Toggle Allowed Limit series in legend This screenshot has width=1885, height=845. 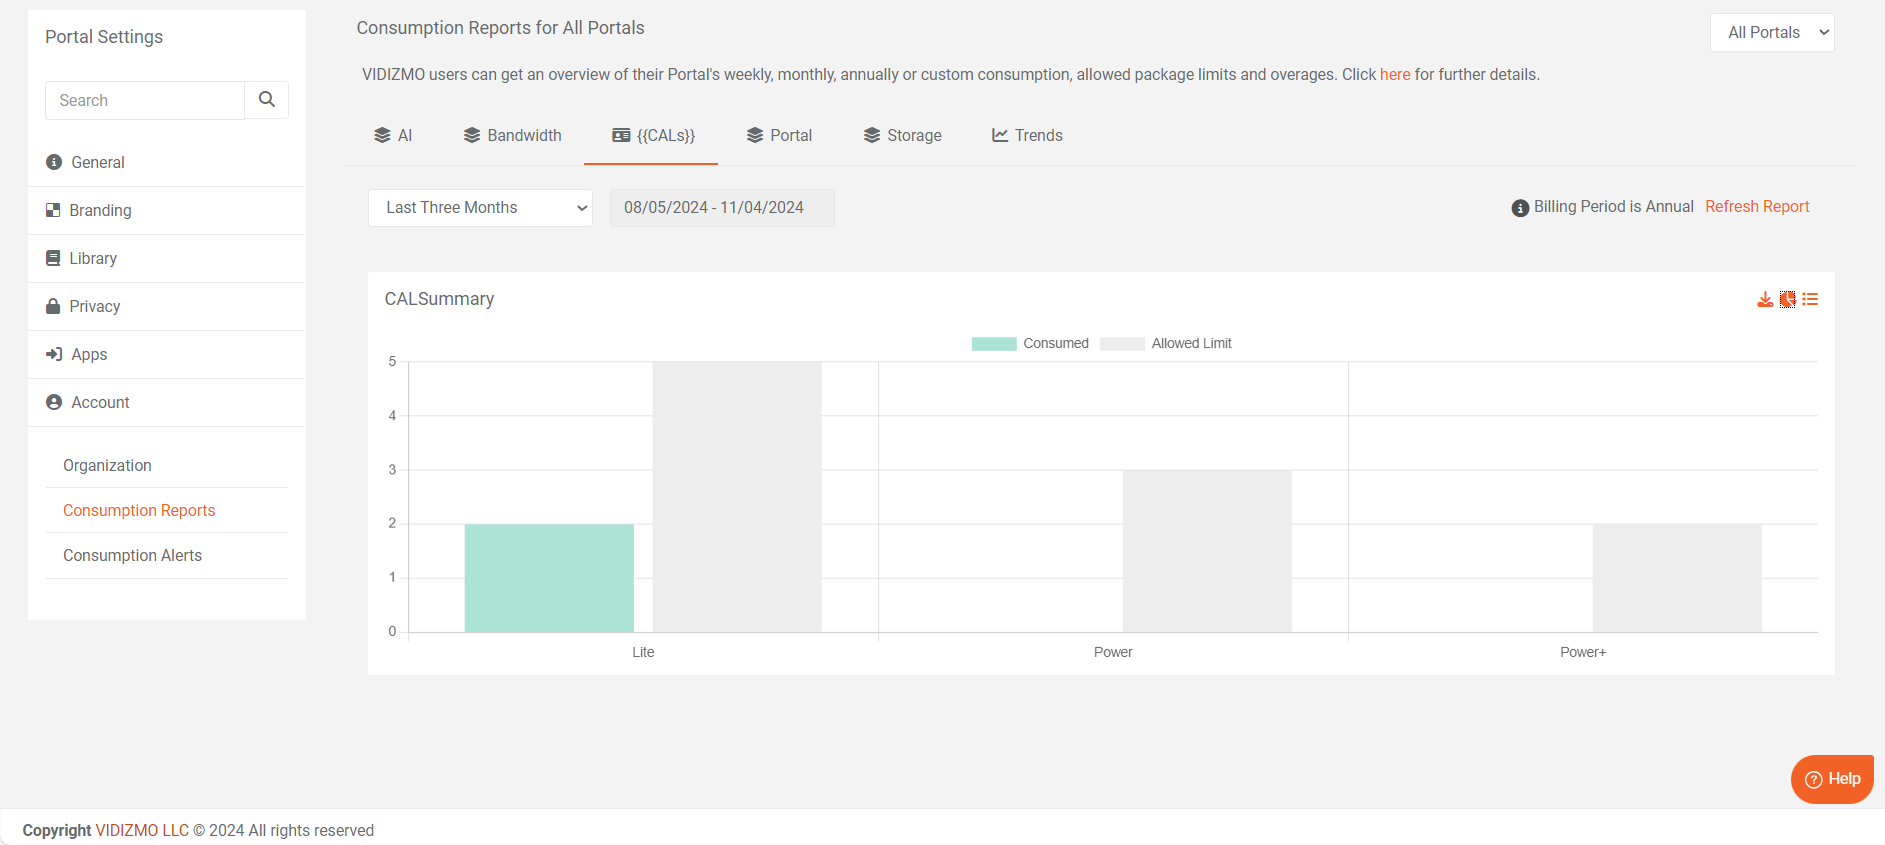tap(1166, 344)
